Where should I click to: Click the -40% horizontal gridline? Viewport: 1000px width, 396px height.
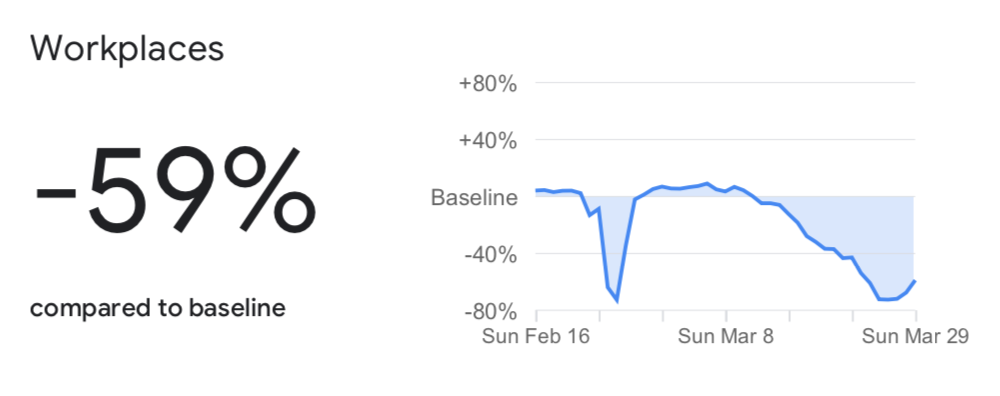click(725, 254)
